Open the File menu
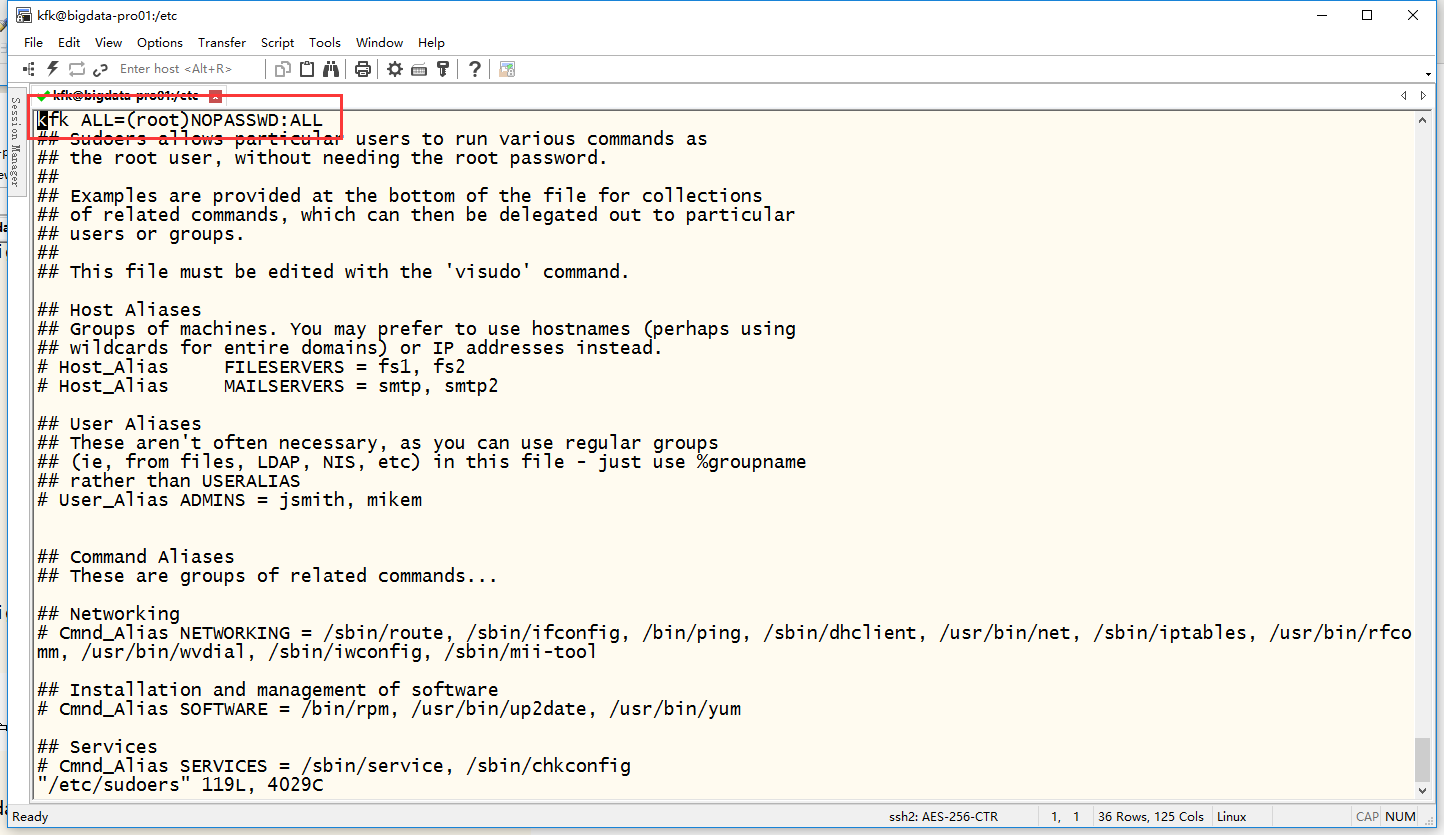Image resolution: width=1444 pixels, height=835 pixels. (x=33, y=42)
